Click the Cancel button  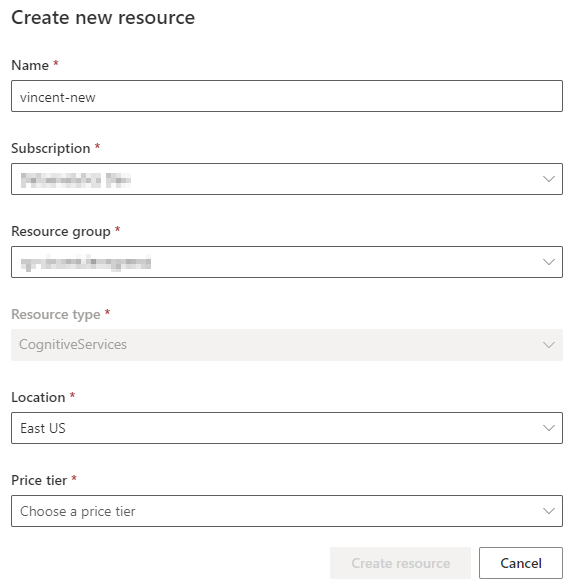click(x=521, y=563)
